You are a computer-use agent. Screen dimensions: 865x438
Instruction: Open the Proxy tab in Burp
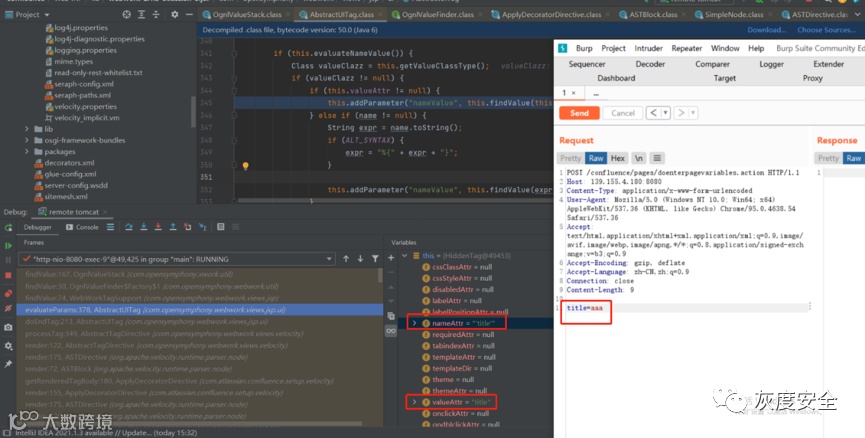click(x=812, y=78)
